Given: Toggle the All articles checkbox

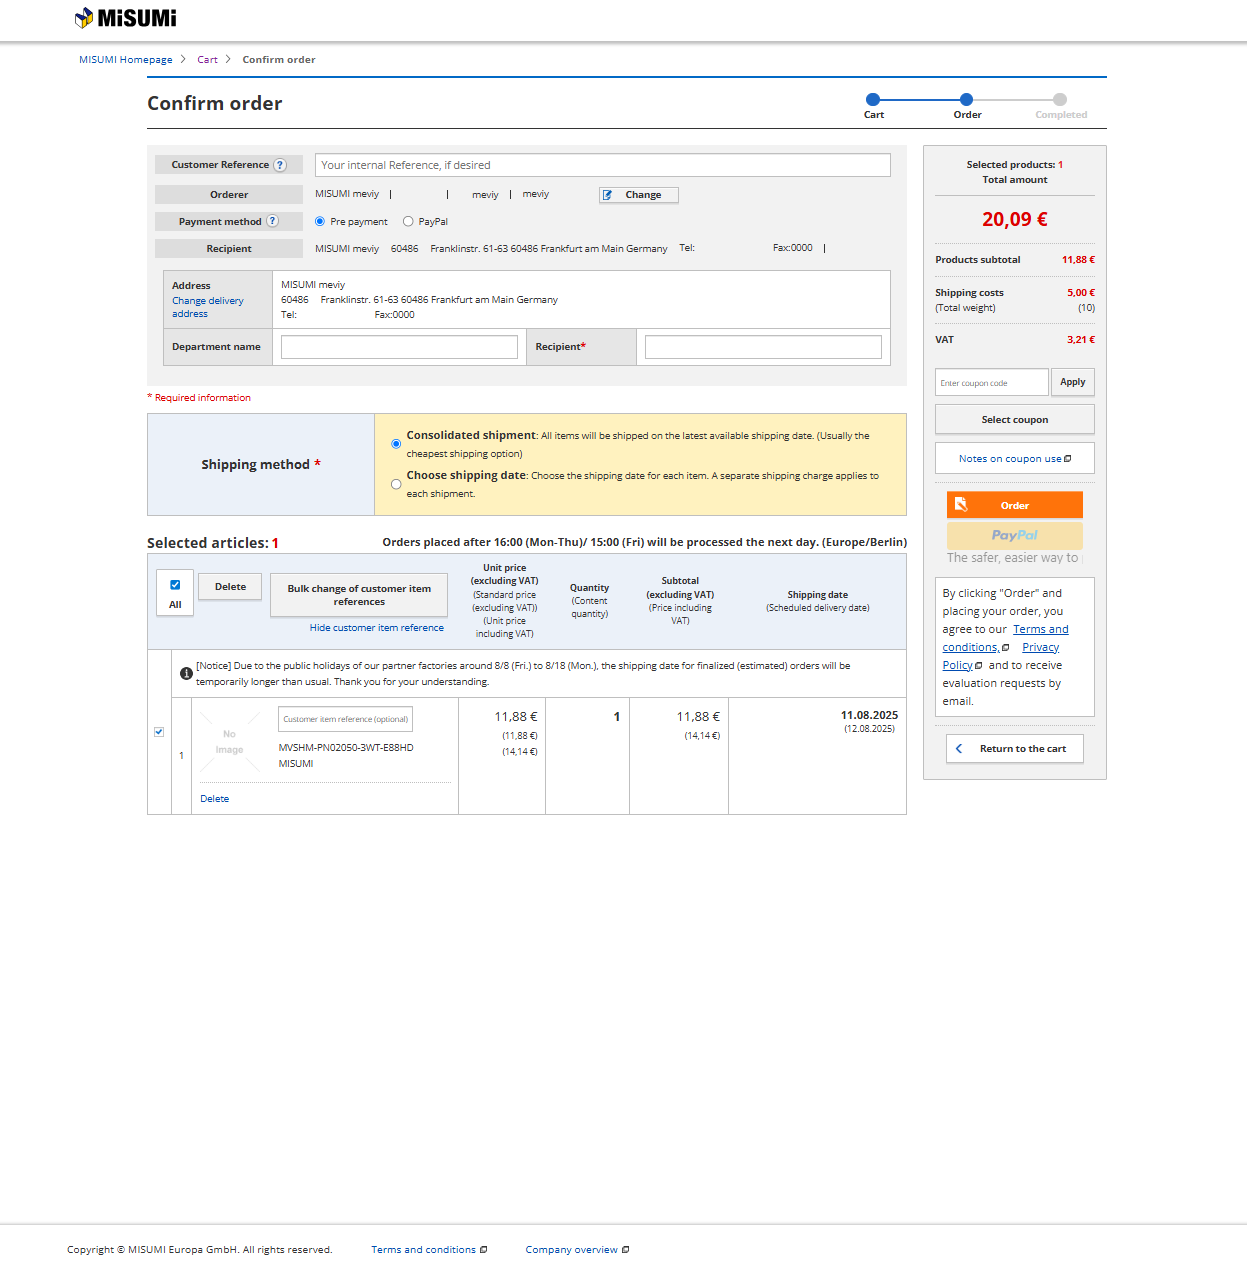Looking at the screenshot, I should coord(175,585).
